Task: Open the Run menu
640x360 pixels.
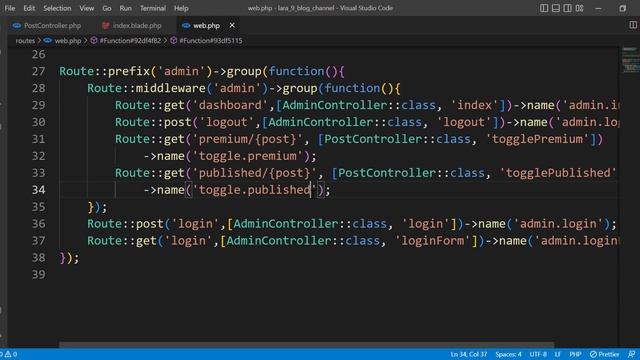Action: tap(126, 8)
